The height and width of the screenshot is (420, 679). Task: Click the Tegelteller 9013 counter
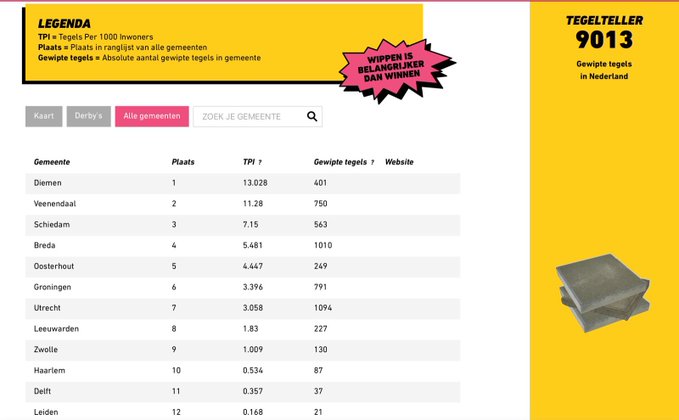click(604, 39)
